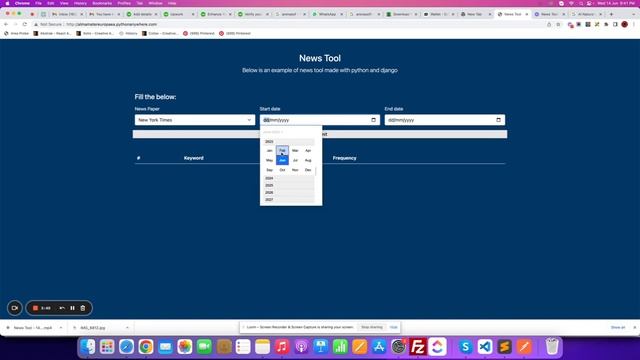The width and height of the screenshot is (640, 360).
Task: Delete the Loom recording with the trash icon
Action: point(83,308)
